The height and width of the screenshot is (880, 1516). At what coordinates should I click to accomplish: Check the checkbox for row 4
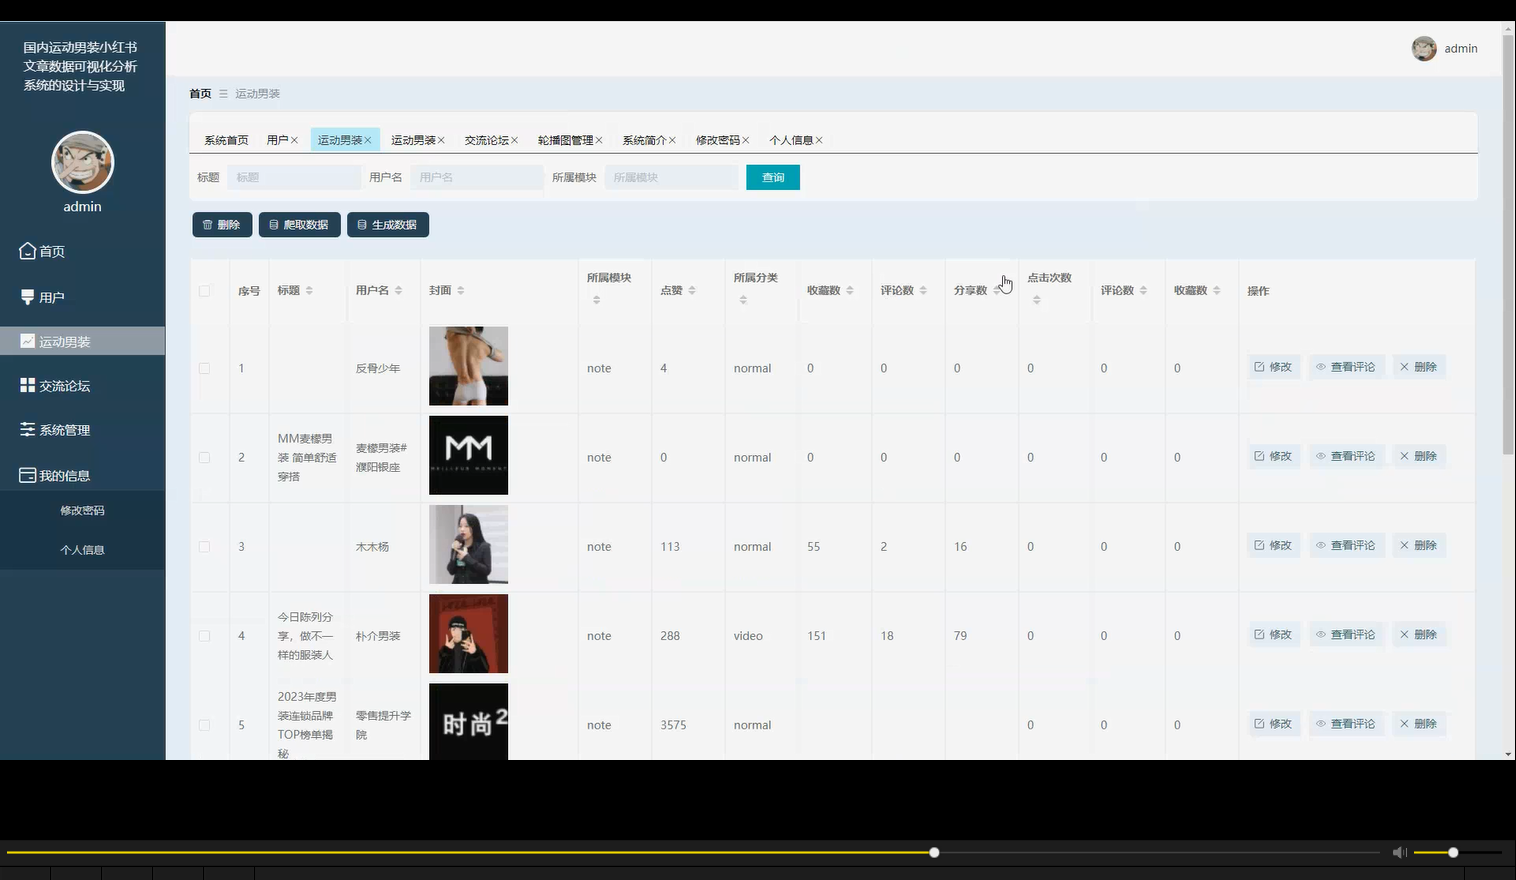[205, 634]
